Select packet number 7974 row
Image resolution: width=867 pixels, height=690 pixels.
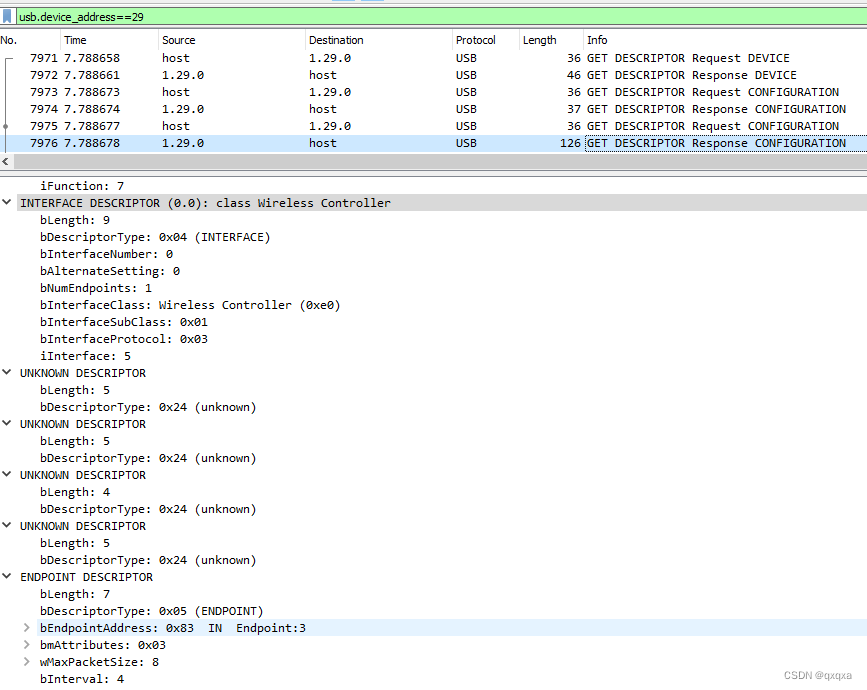coord(434,109)
